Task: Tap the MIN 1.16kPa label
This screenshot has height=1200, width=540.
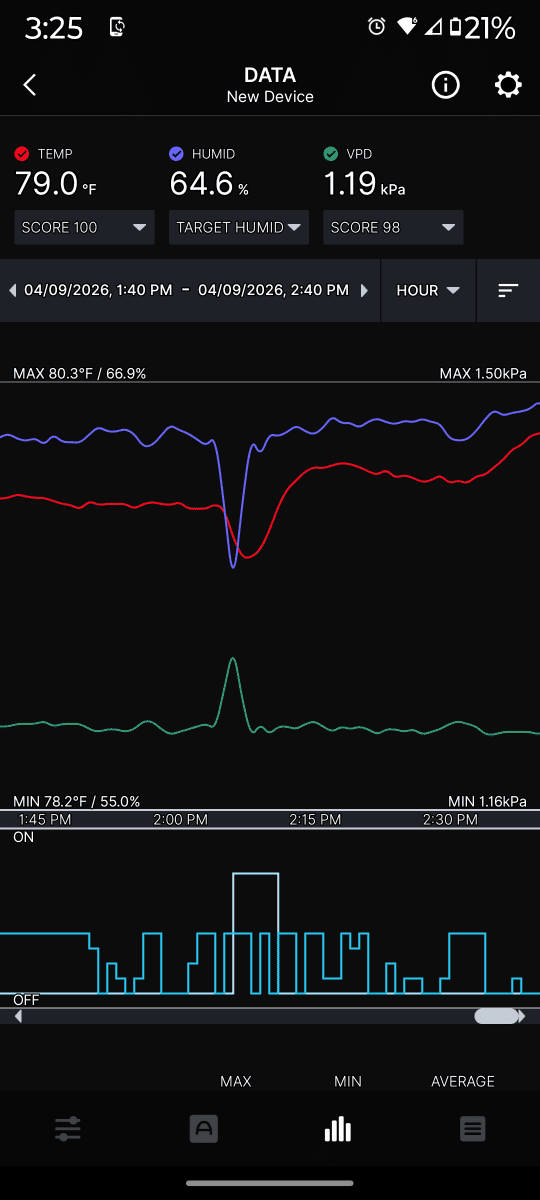Action: (x=488, y=801)
